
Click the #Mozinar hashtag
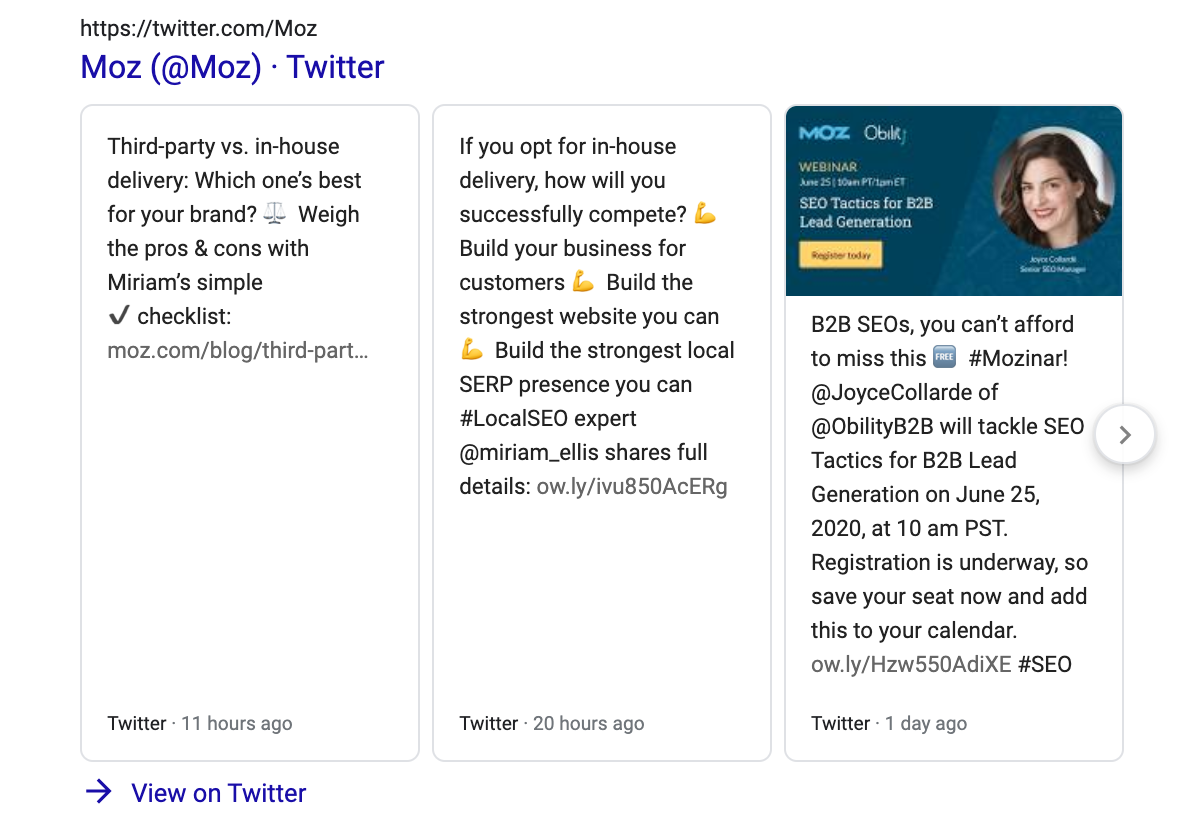[1018, 358]
